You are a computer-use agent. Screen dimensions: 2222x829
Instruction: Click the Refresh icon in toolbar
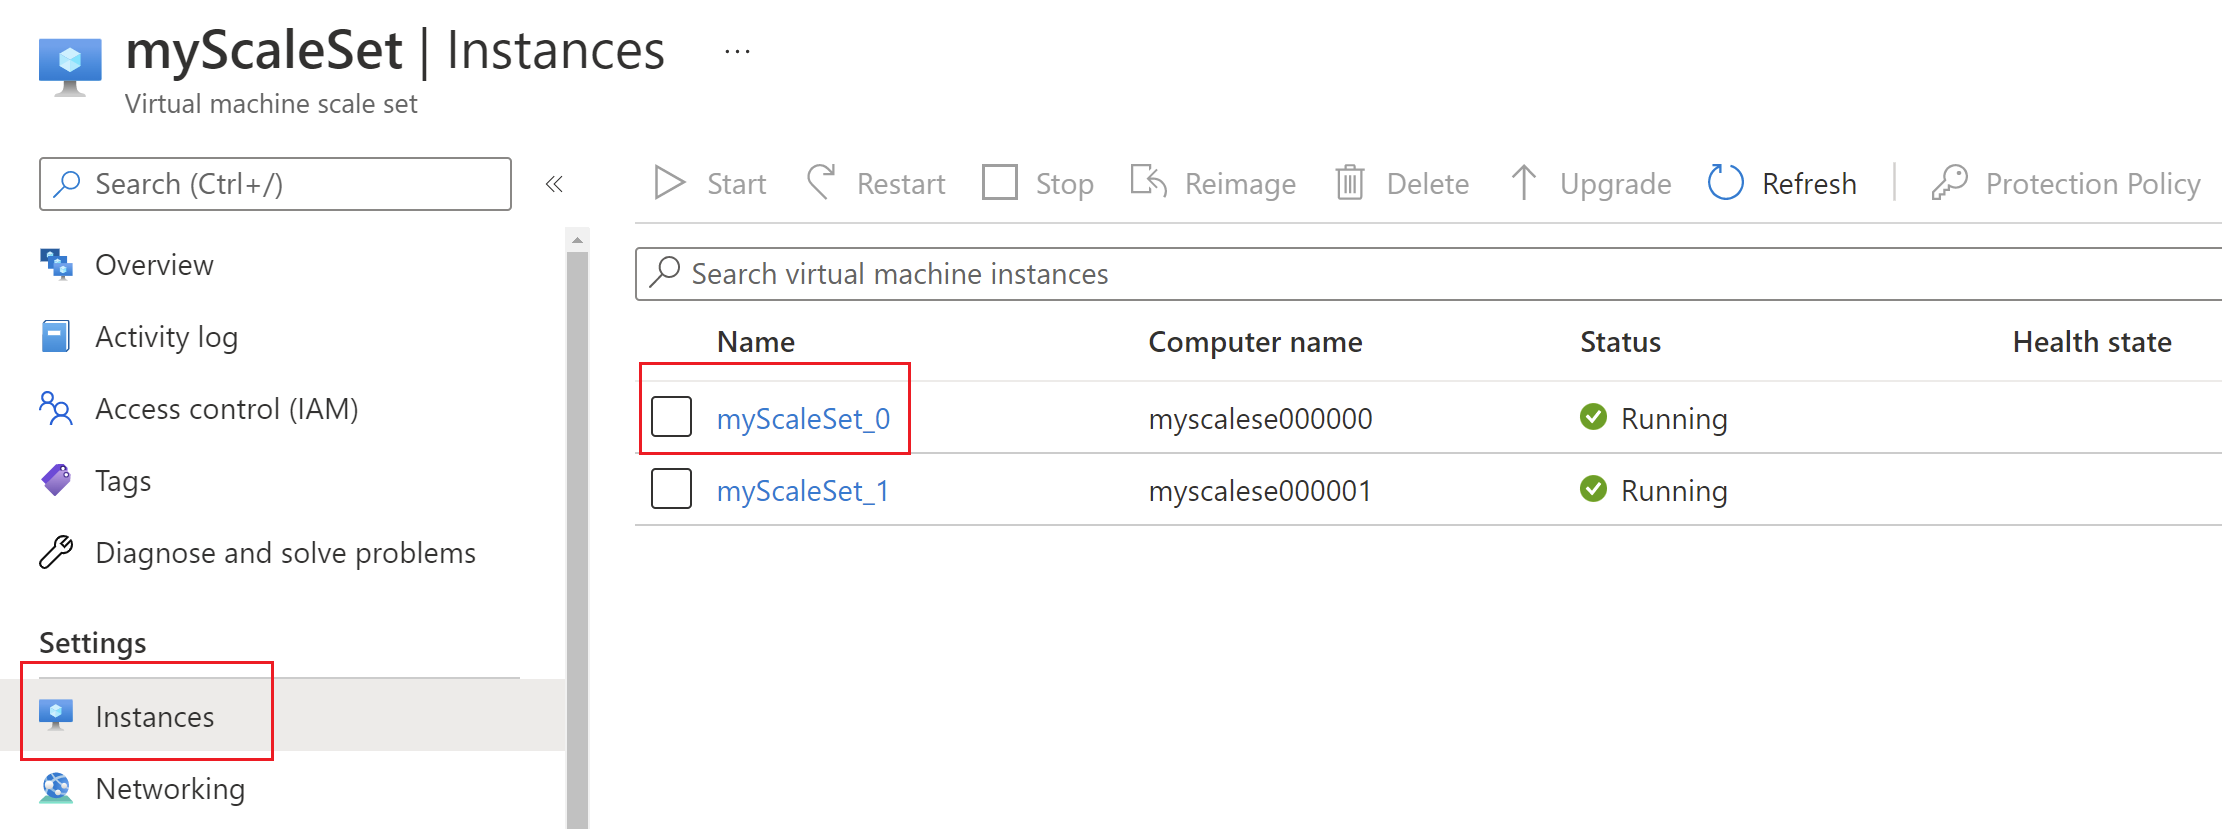[x=1725, y=183]
